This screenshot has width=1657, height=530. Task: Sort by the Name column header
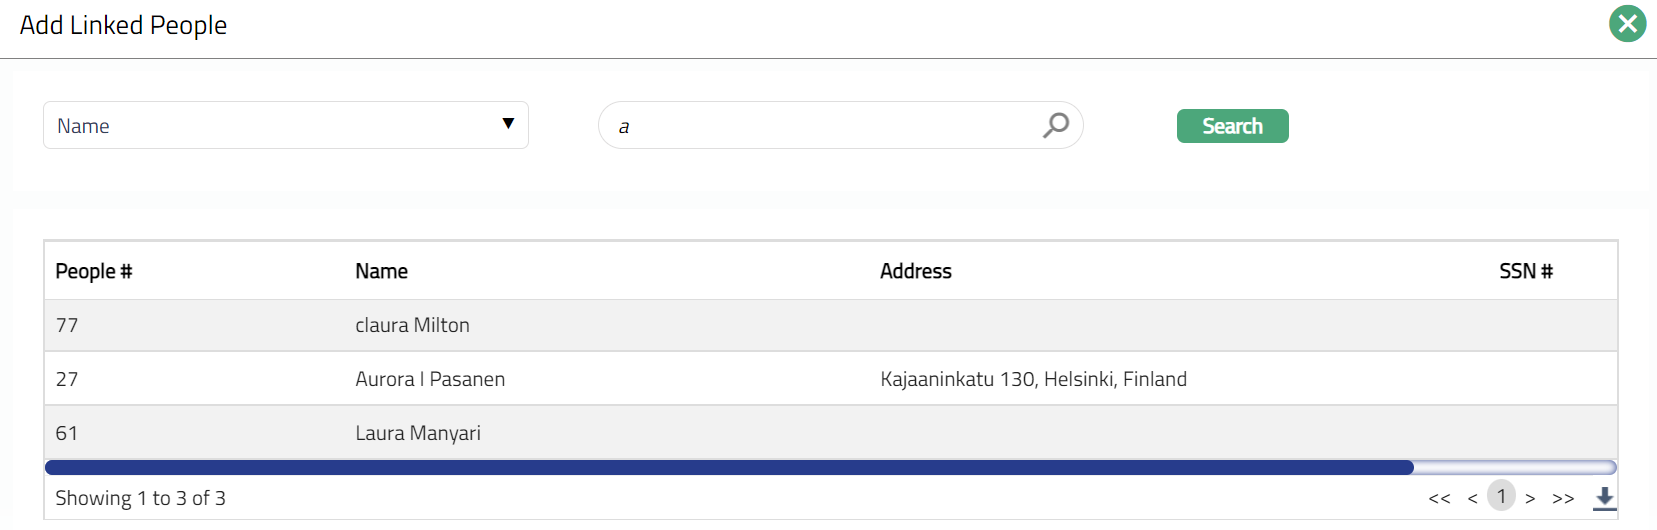pyautogui.click(x=381, y=271)
